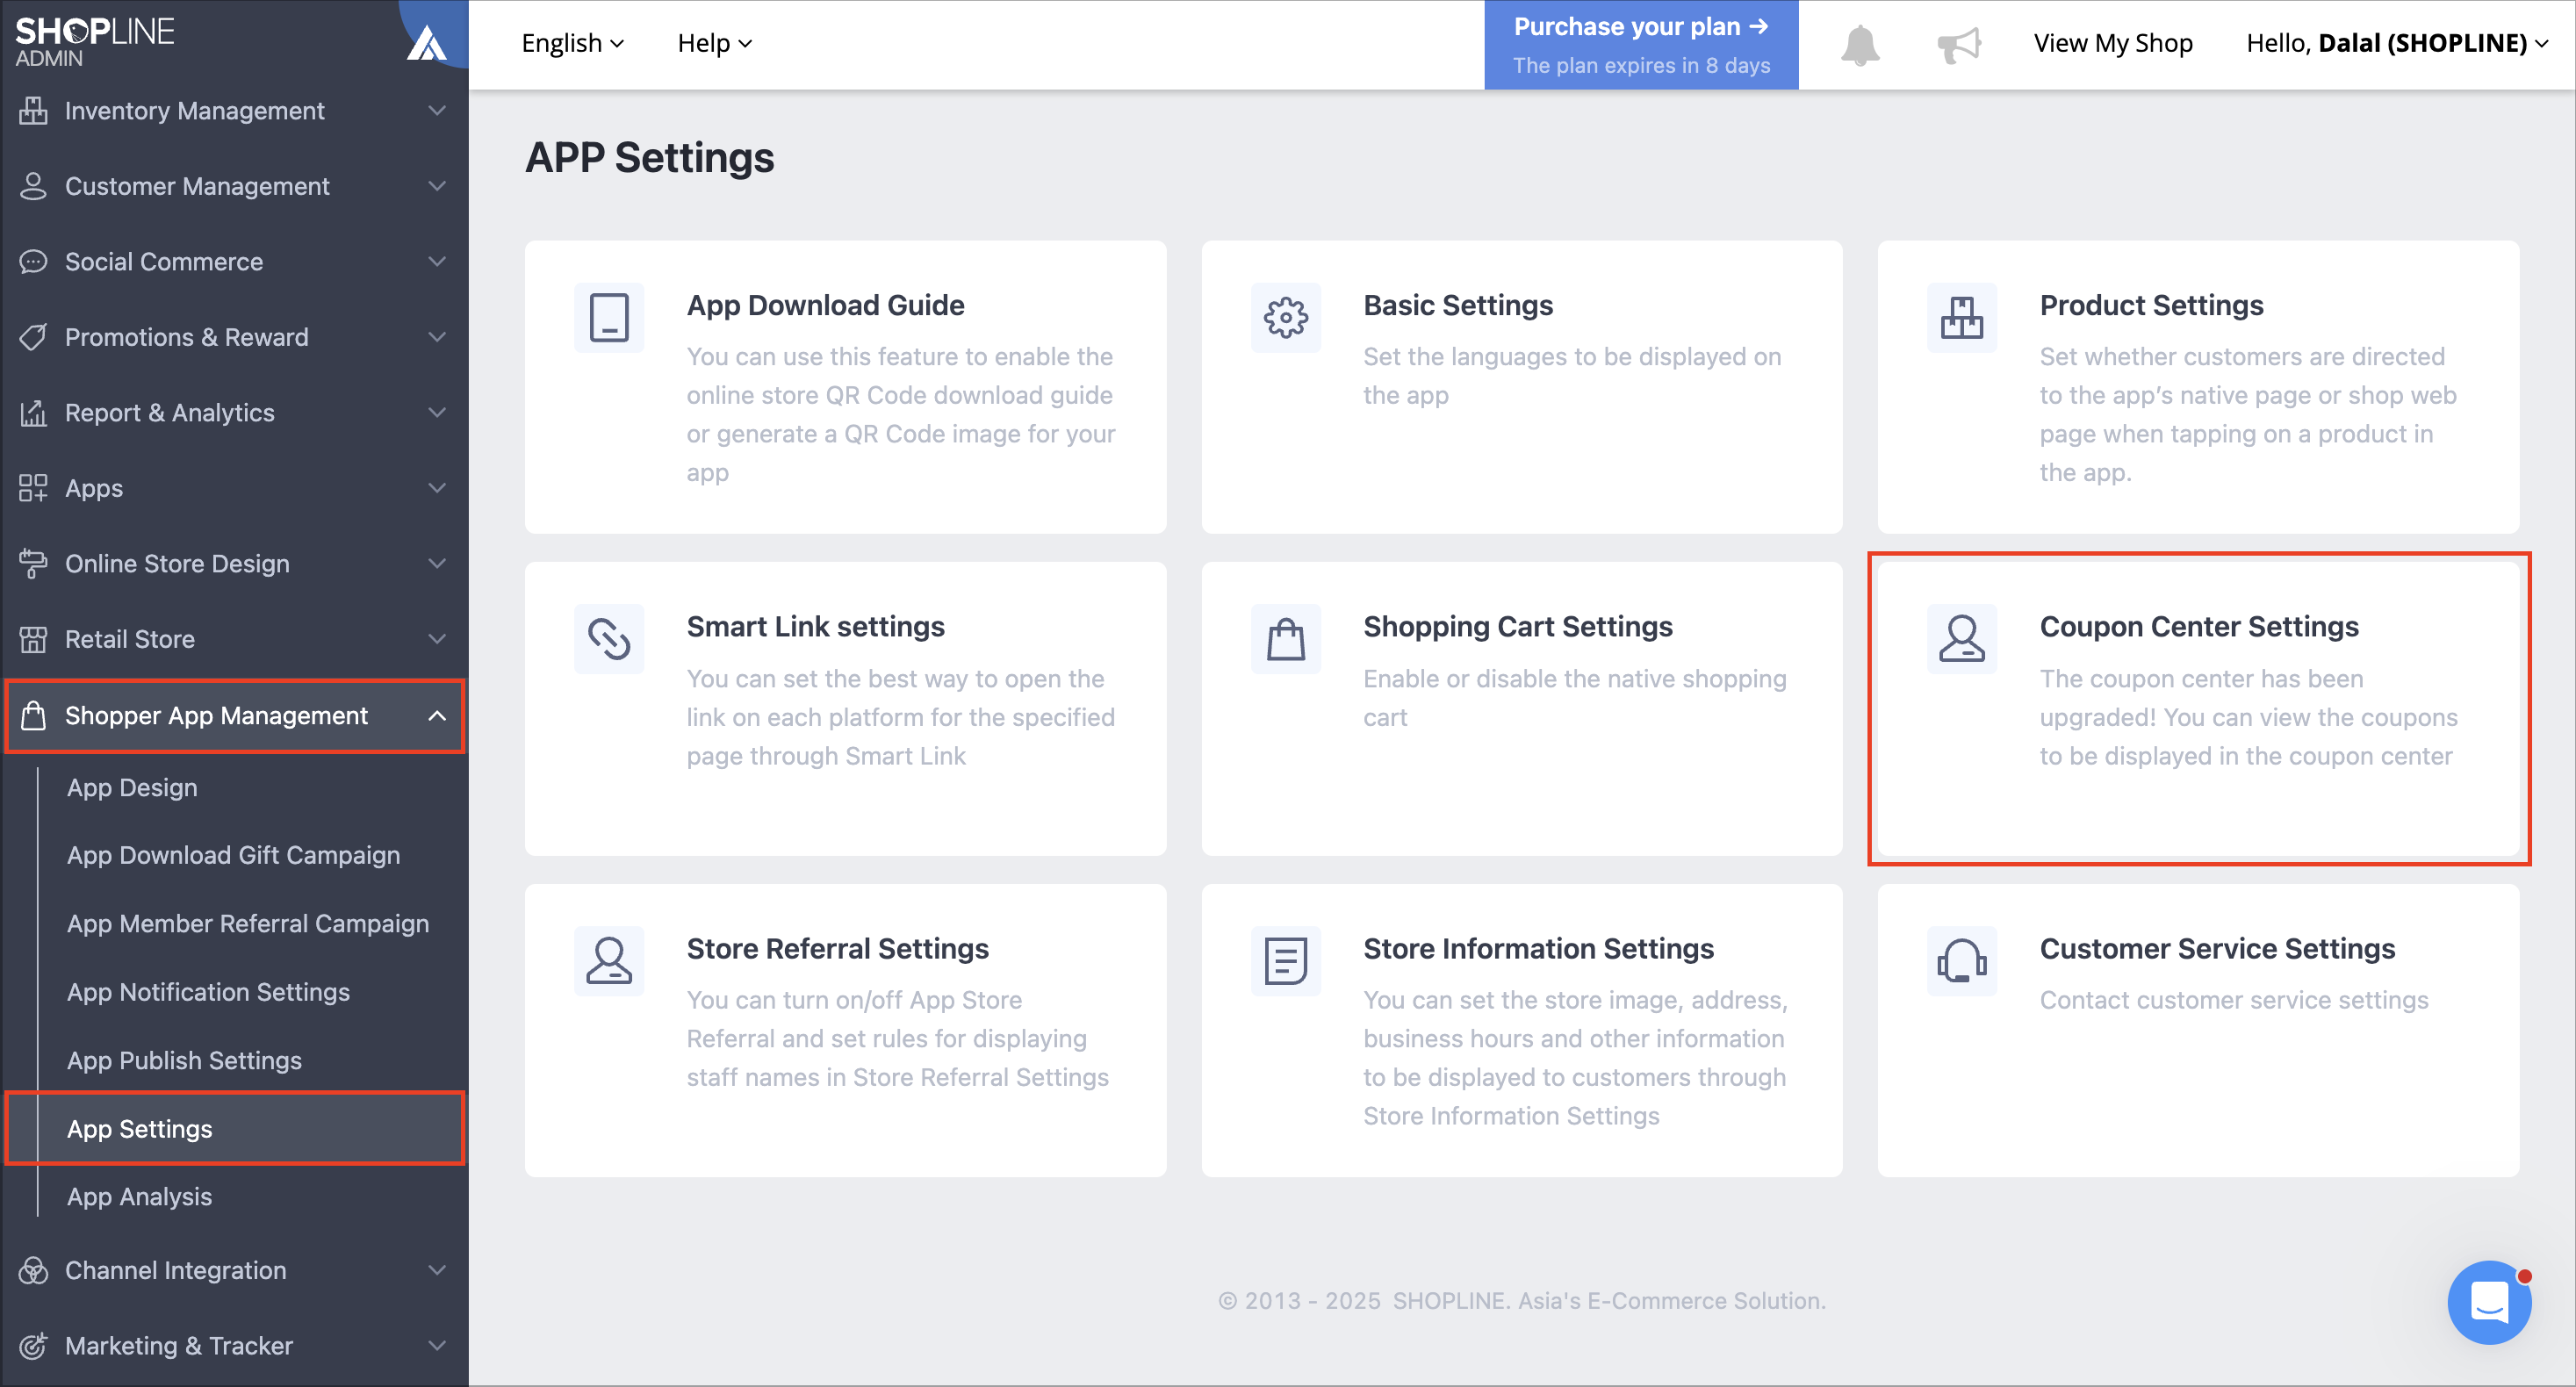Click the SHOPLINE Admin logo
2576x1387 pixels.
[95, 41]
